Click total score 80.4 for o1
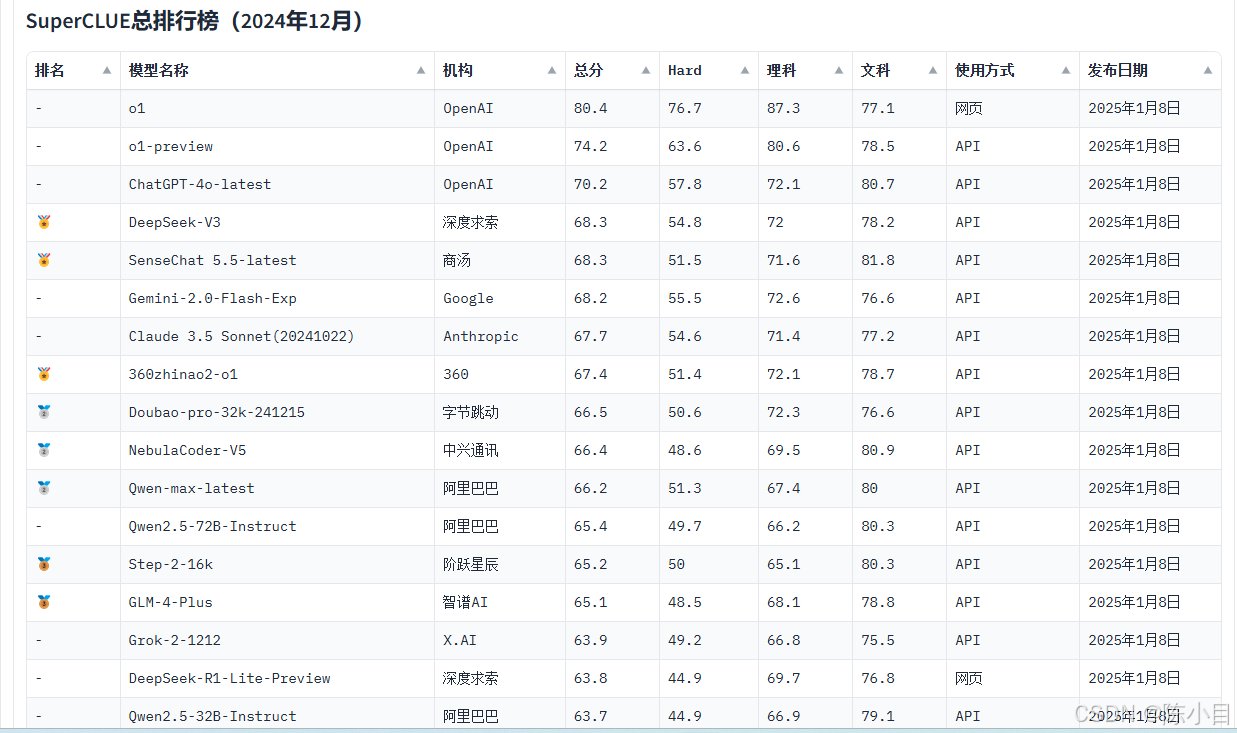1237x733 pixels. [591, 108]
